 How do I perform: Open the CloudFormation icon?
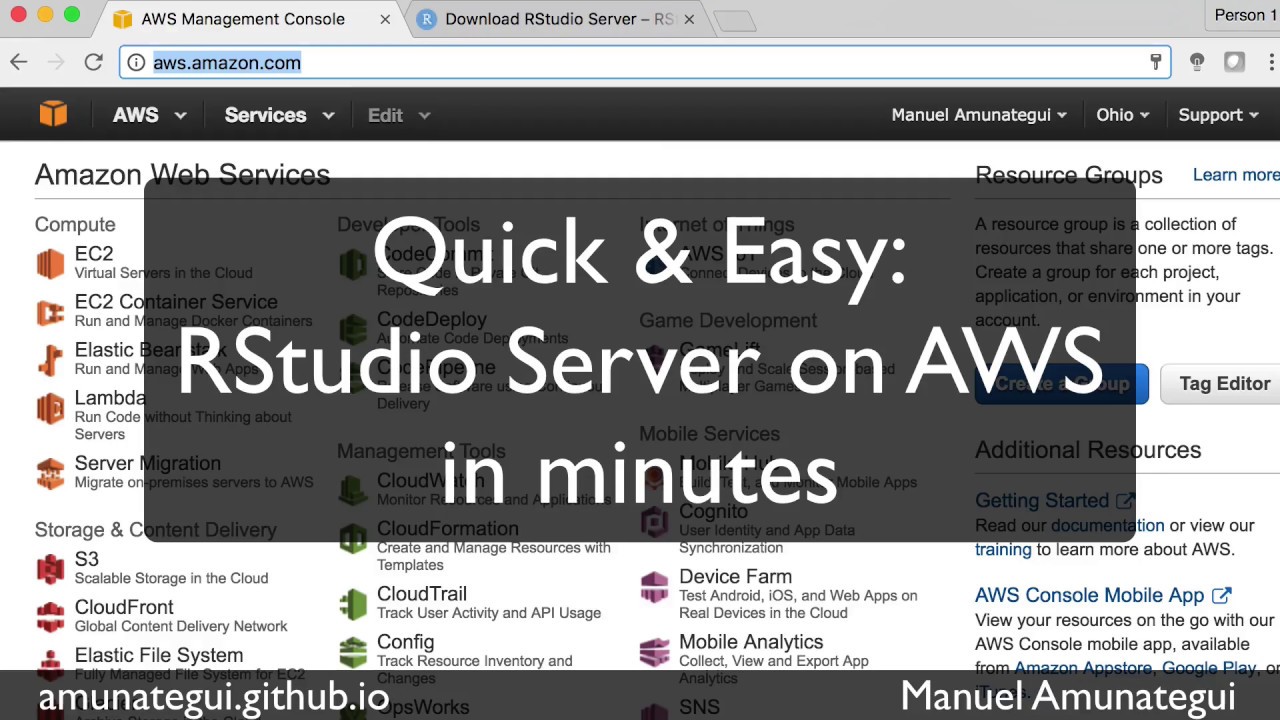[x=352, y=539]
